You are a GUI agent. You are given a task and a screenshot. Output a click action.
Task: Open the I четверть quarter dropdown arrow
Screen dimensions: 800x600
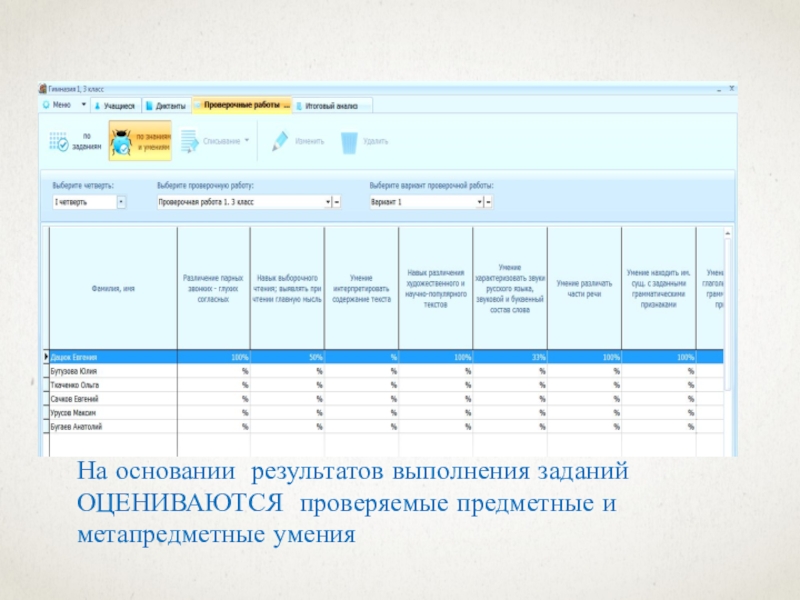[121, 202]
